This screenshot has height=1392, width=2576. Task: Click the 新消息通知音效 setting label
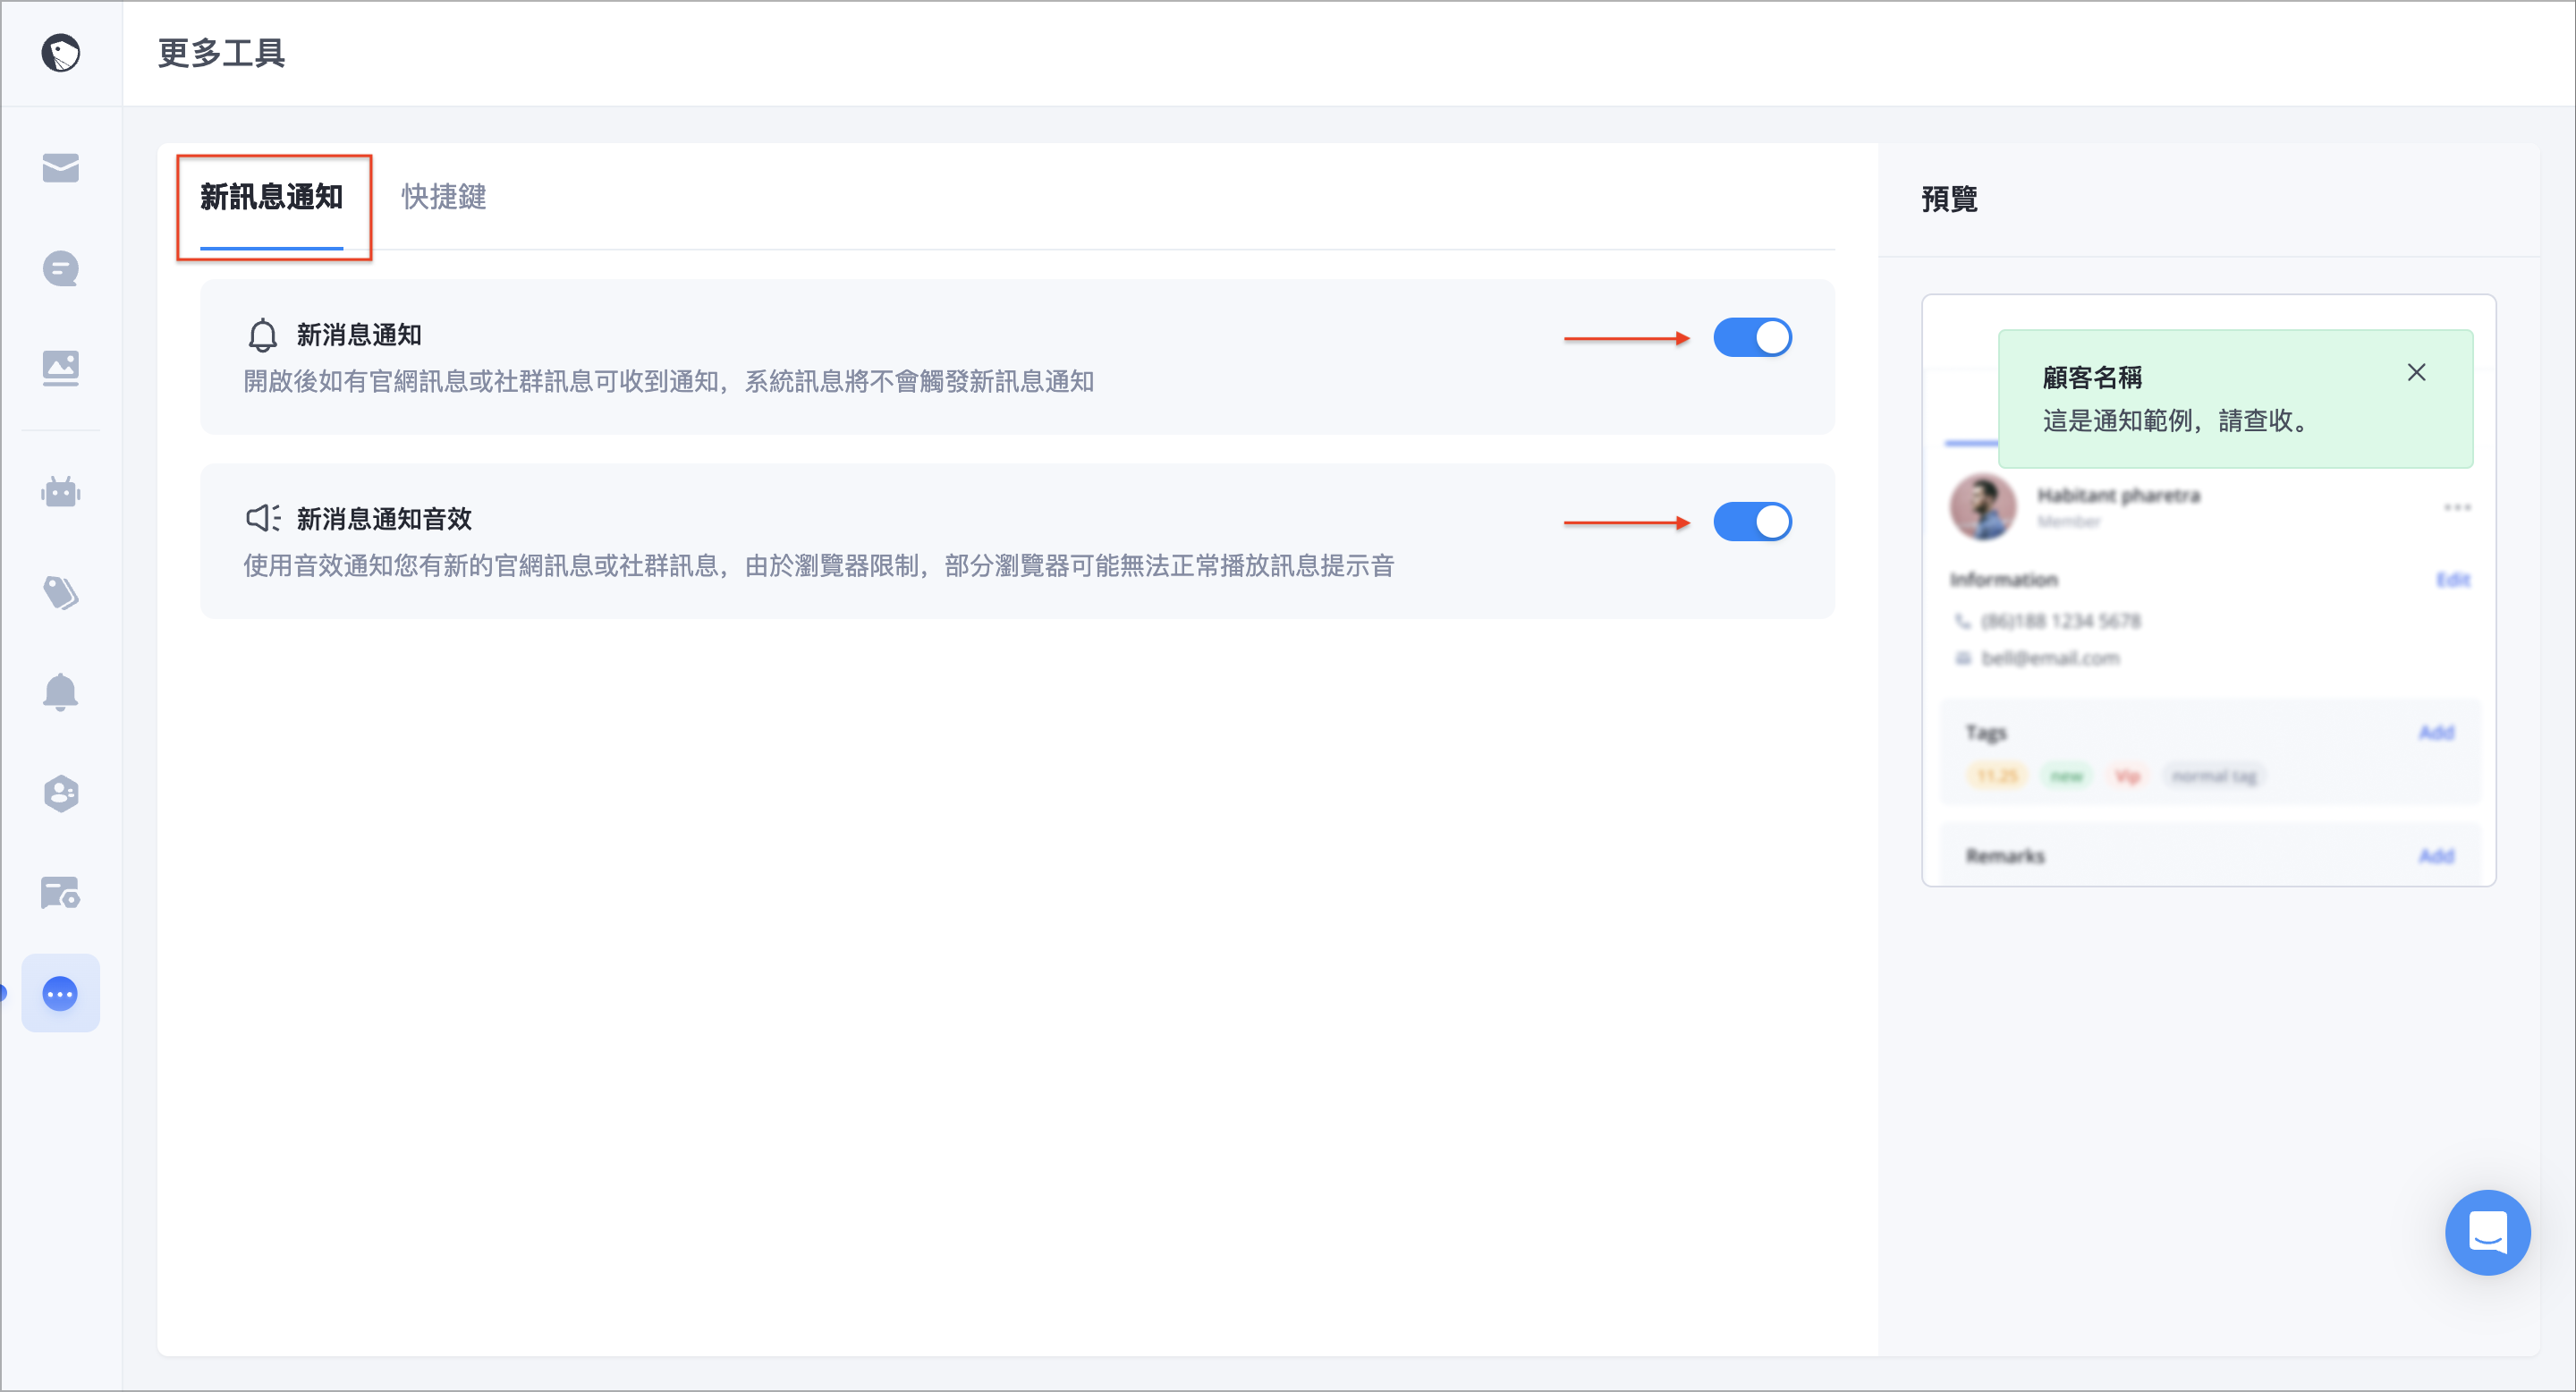tap(384, 519)
